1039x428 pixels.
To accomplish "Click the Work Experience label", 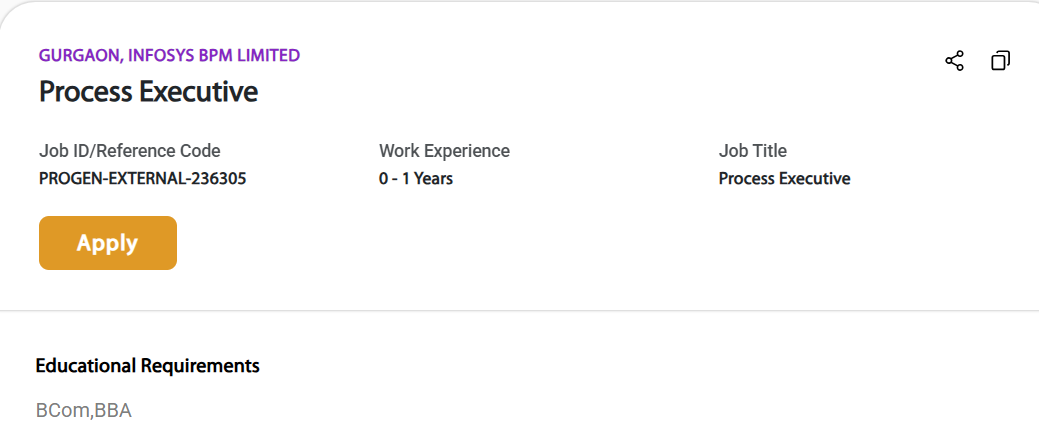I will 444,151.
